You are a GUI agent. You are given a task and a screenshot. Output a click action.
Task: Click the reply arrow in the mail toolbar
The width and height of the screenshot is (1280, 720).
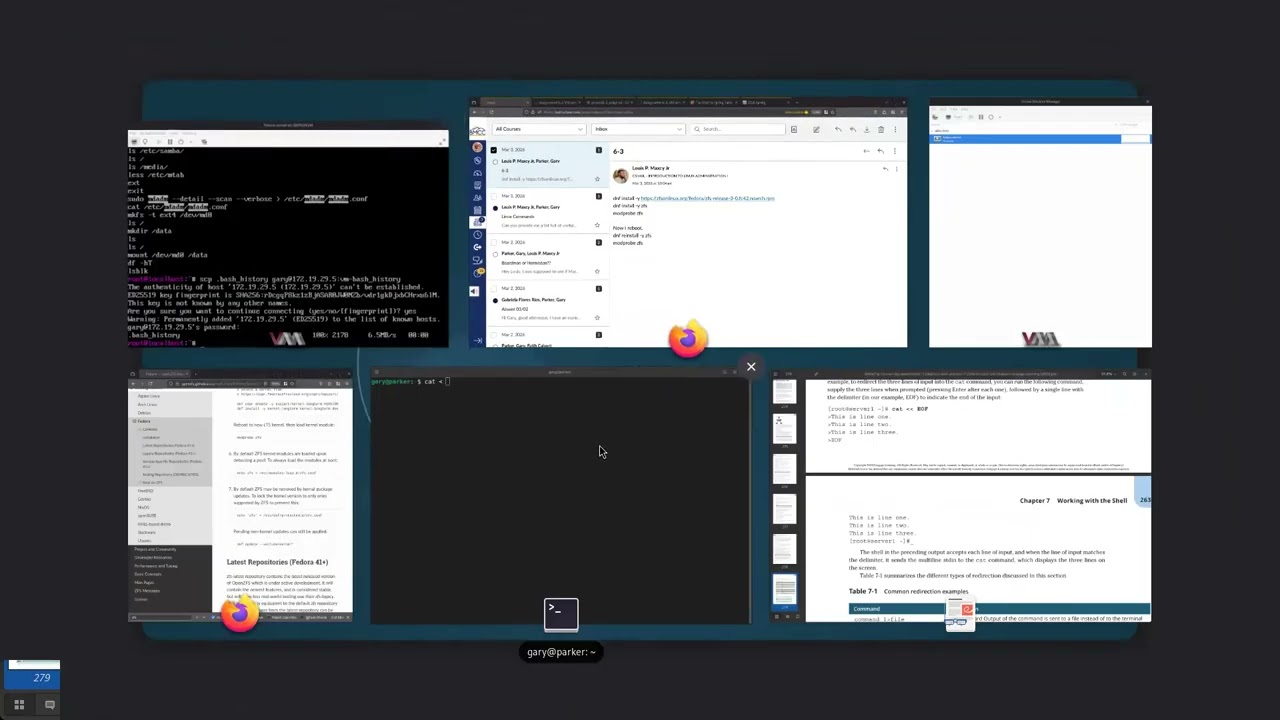coord(838,130)
